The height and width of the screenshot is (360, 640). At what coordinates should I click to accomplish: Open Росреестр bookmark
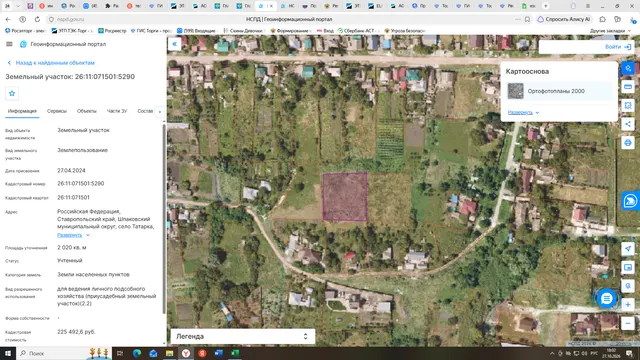[x=112, y=31]
